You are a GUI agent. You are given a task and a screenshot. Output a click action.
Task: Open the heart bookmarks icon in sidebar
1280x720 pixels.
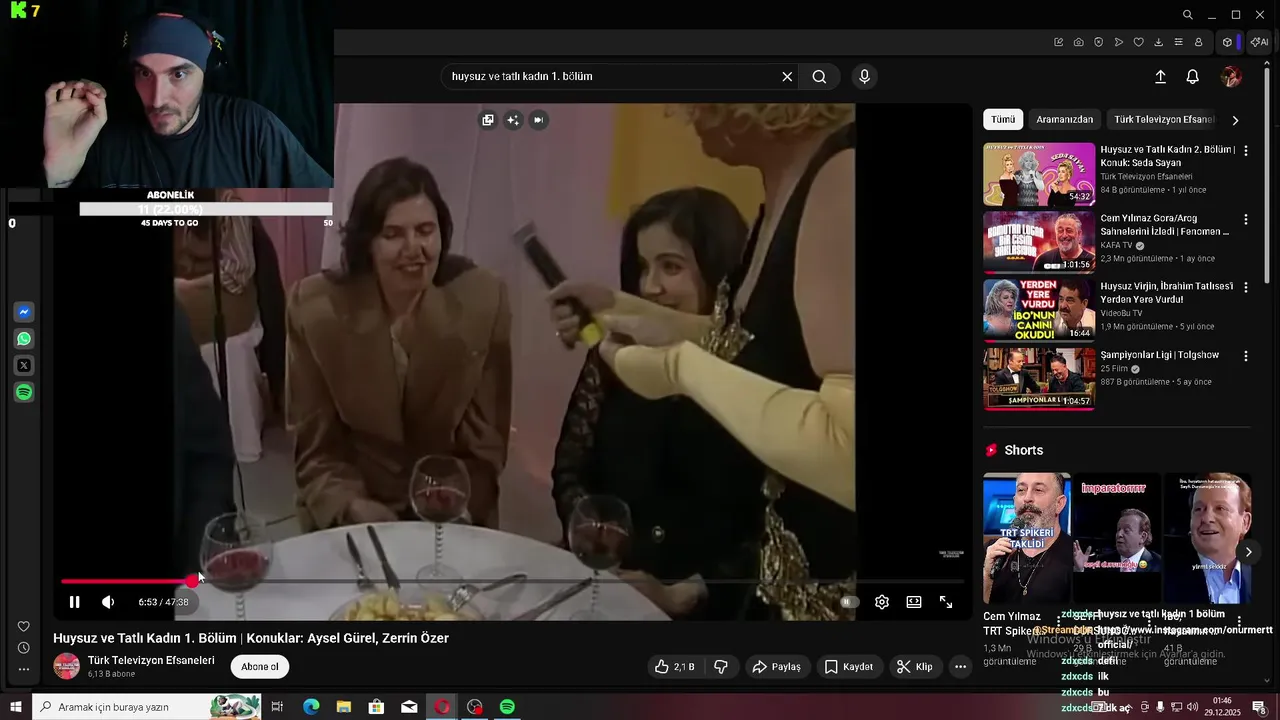pyautogui.click(x=24, y=627)
